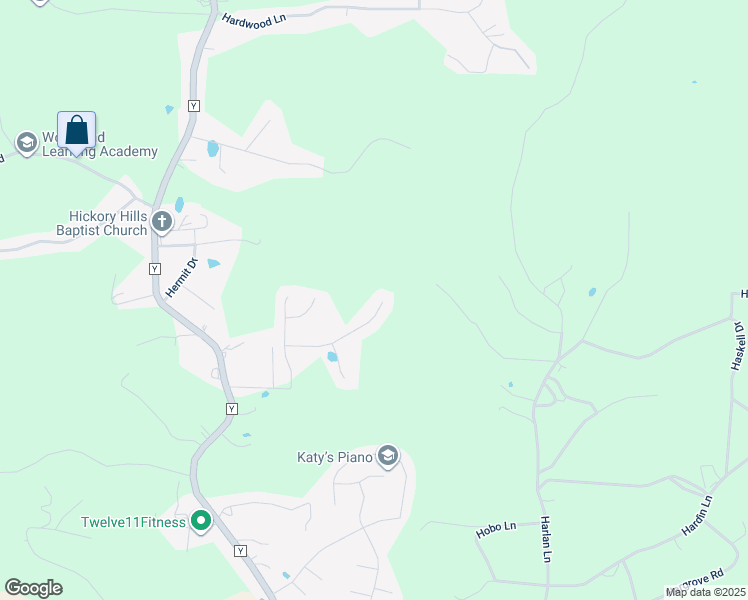Click the Map data ©2025 attribution
The image size is (748, 600).
pos(706,592)
